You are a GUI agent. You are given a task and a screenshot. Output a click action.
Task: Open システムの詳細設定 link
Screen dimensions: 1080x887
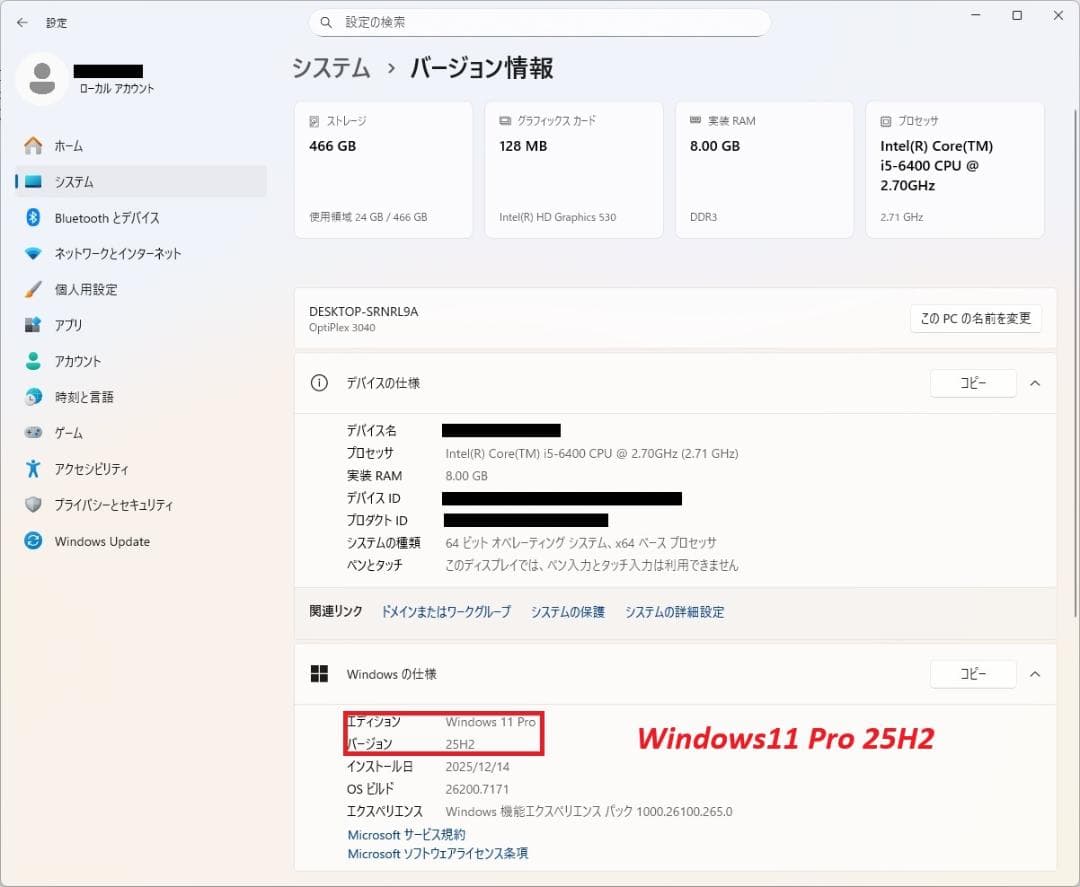coord(674,612)
